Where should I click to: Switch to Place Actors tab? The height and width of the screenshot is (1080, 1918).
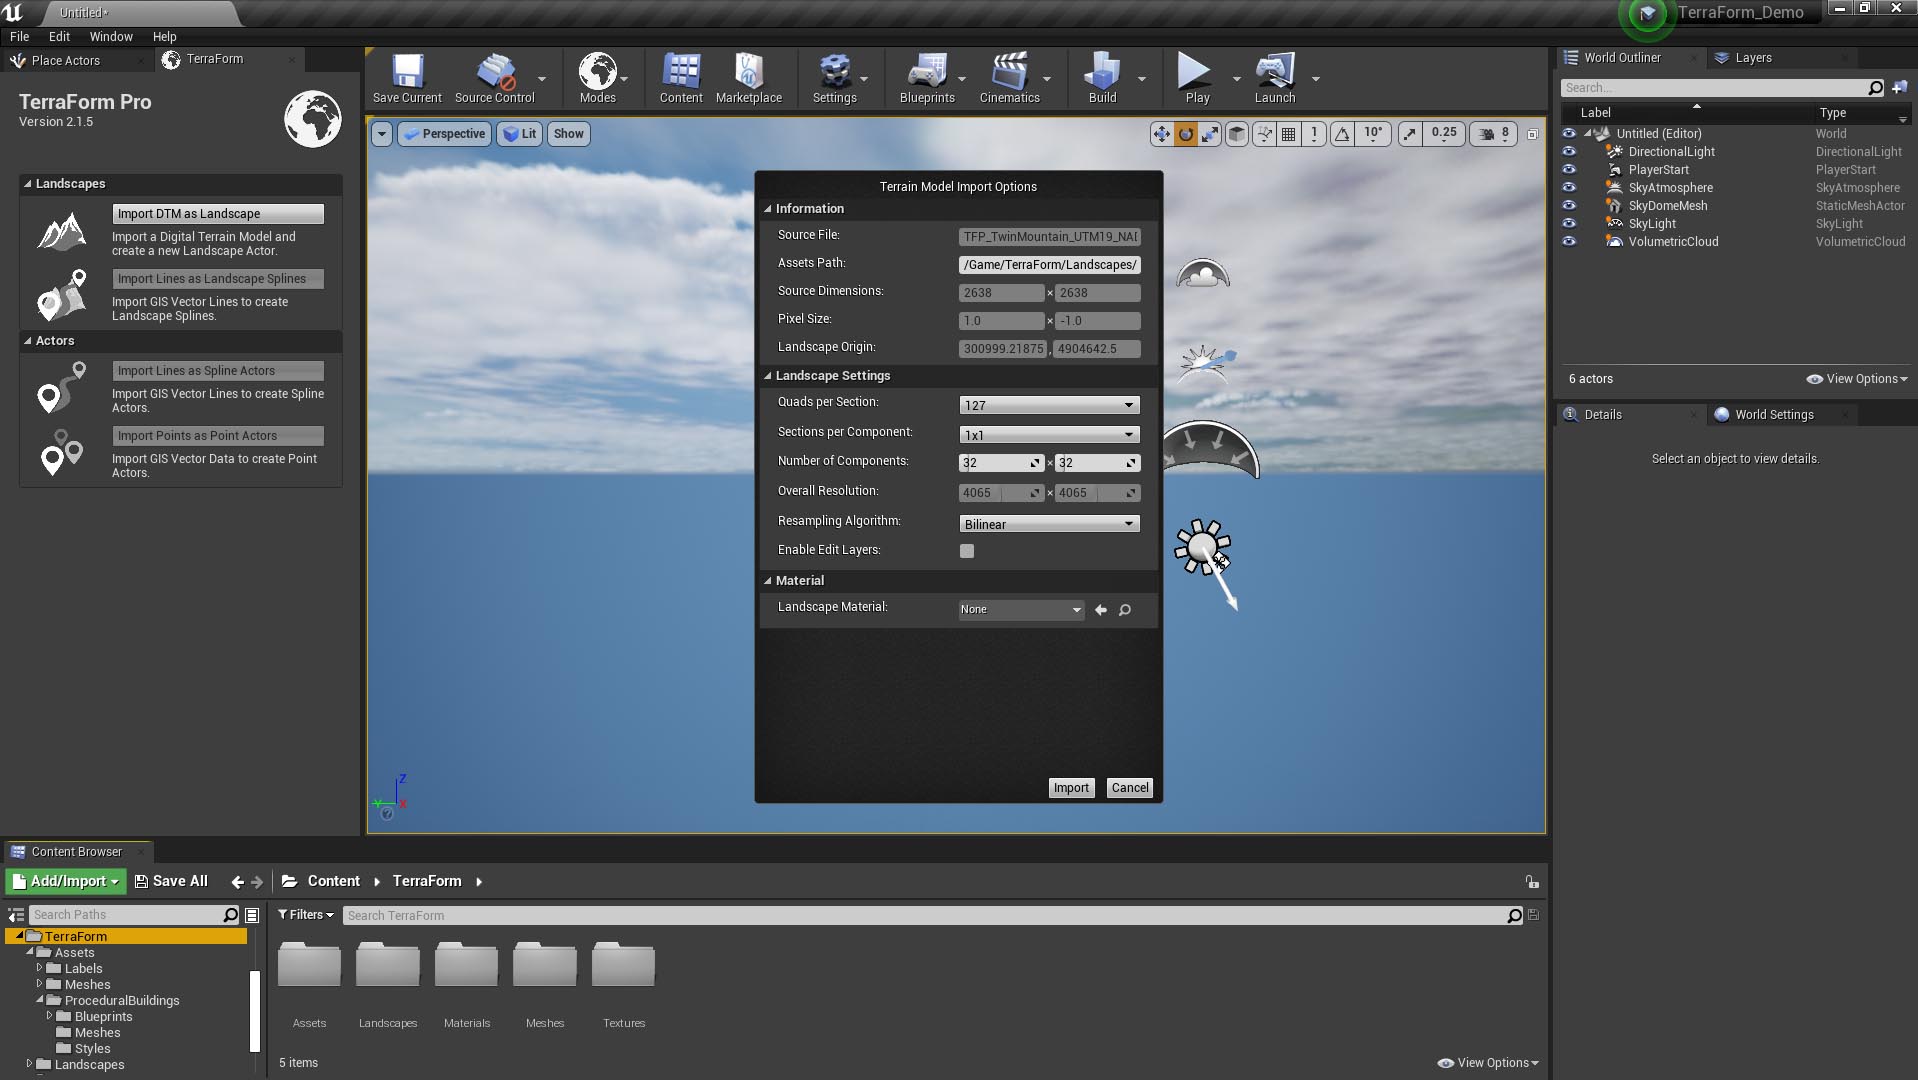coord(66,61)
